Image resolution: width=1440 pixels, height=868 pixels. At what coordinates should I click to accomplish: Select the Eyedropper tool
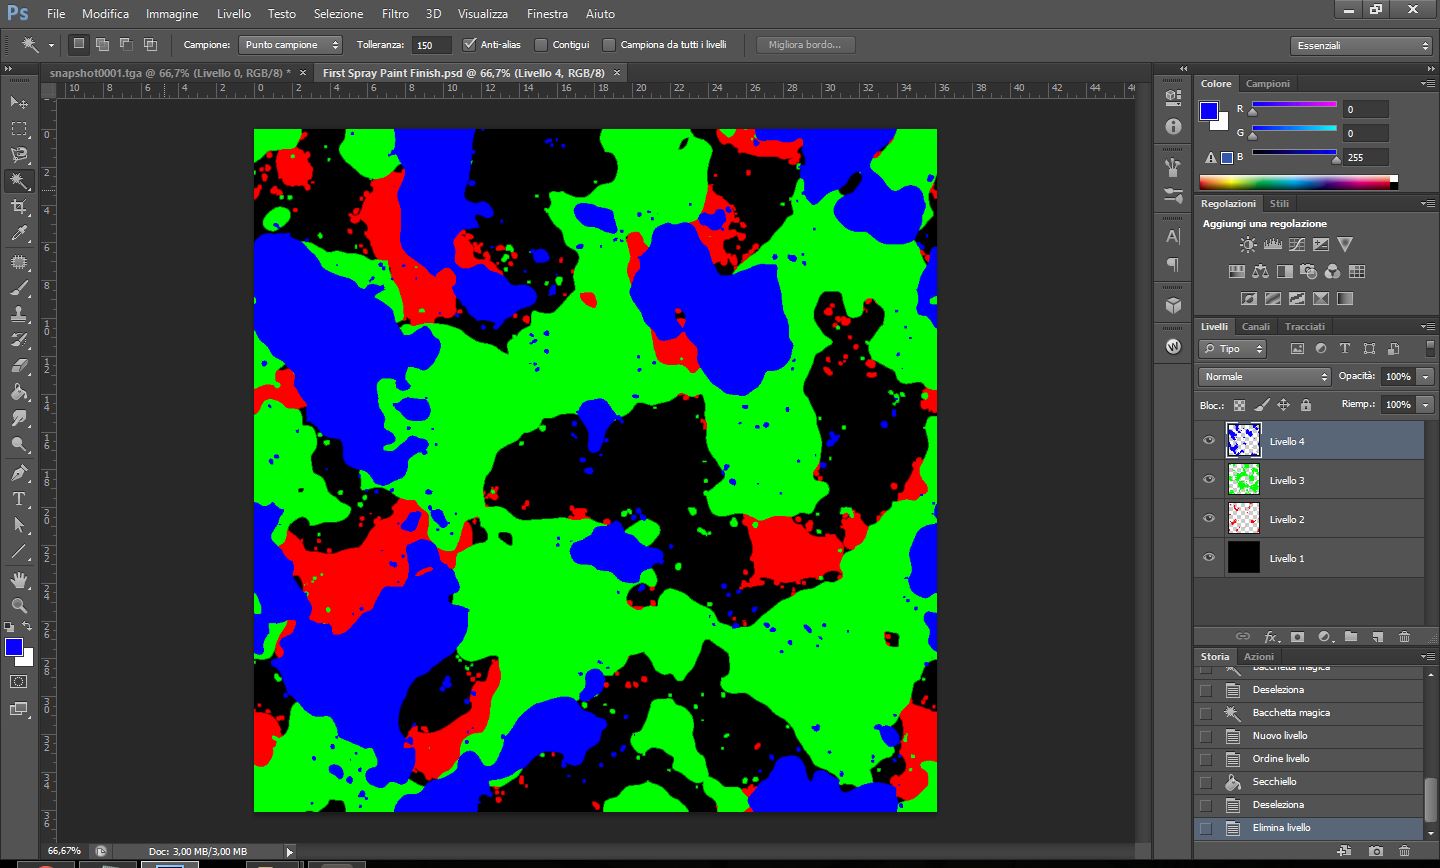[19, 234]
